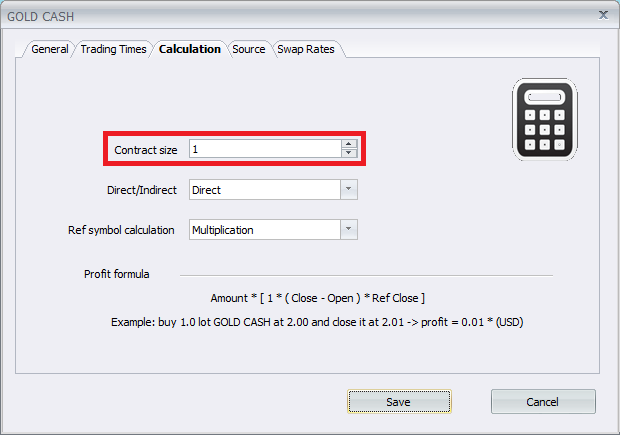Click the Amount formula text line
This screenshot has width=620, height=435.
click(318, 298)
